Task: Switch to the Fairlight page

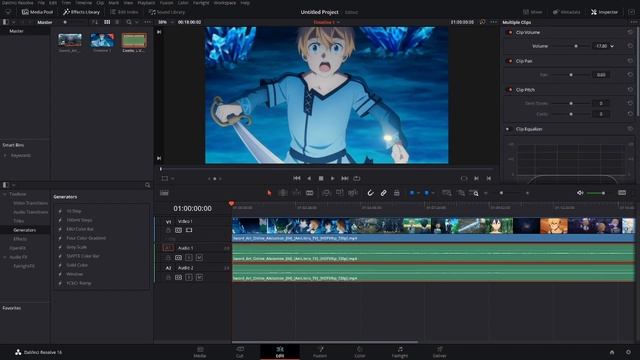Action: 400,352
